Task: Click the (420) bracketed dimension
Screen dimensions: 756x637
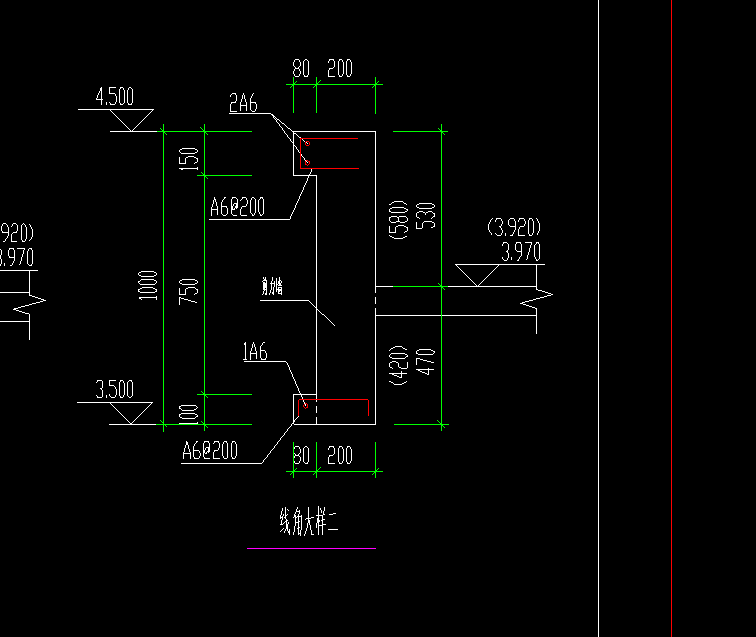Action: coord(399,365)
